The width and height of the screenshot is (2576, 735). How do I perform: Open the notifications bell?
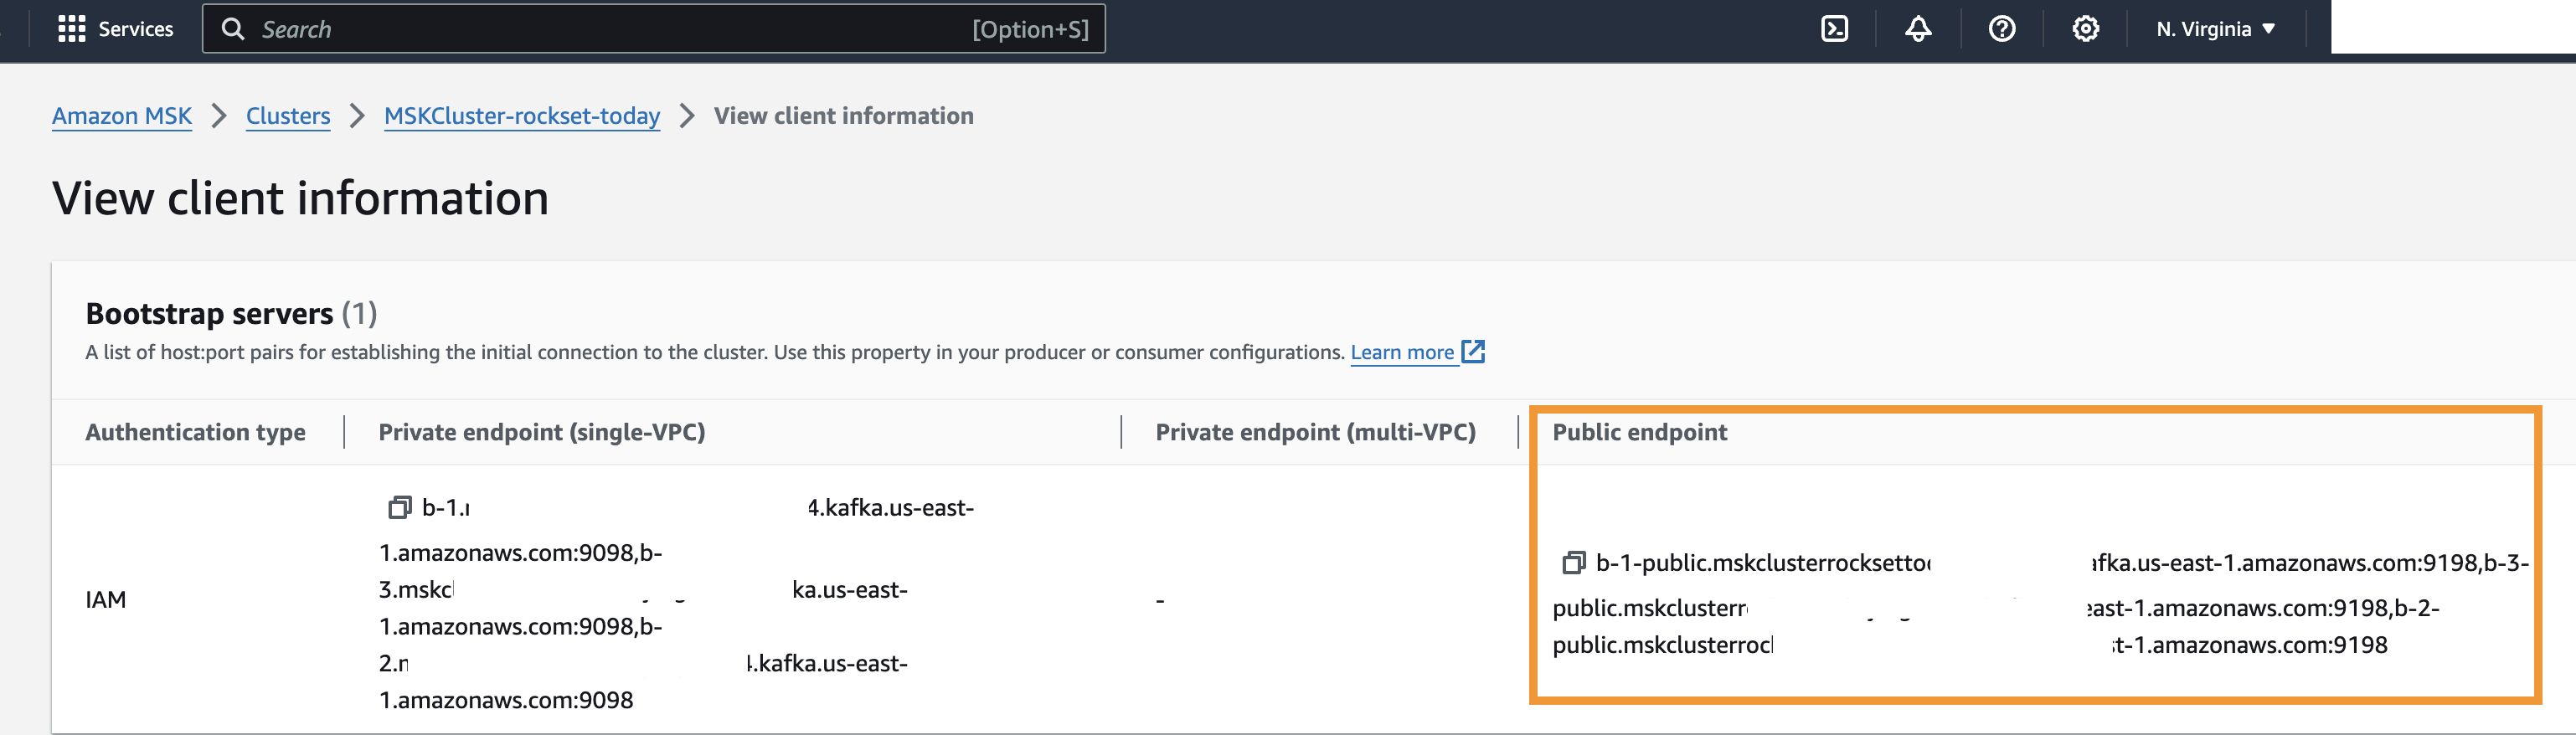click(x=1917, y=29)
